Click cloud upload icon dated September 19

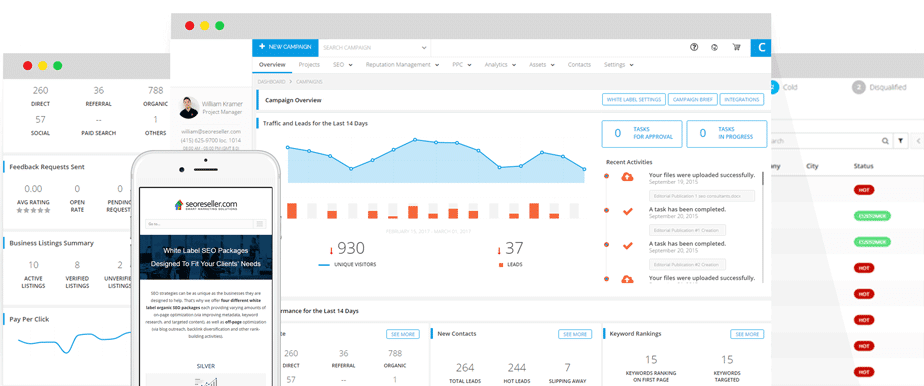coord(628,176)
